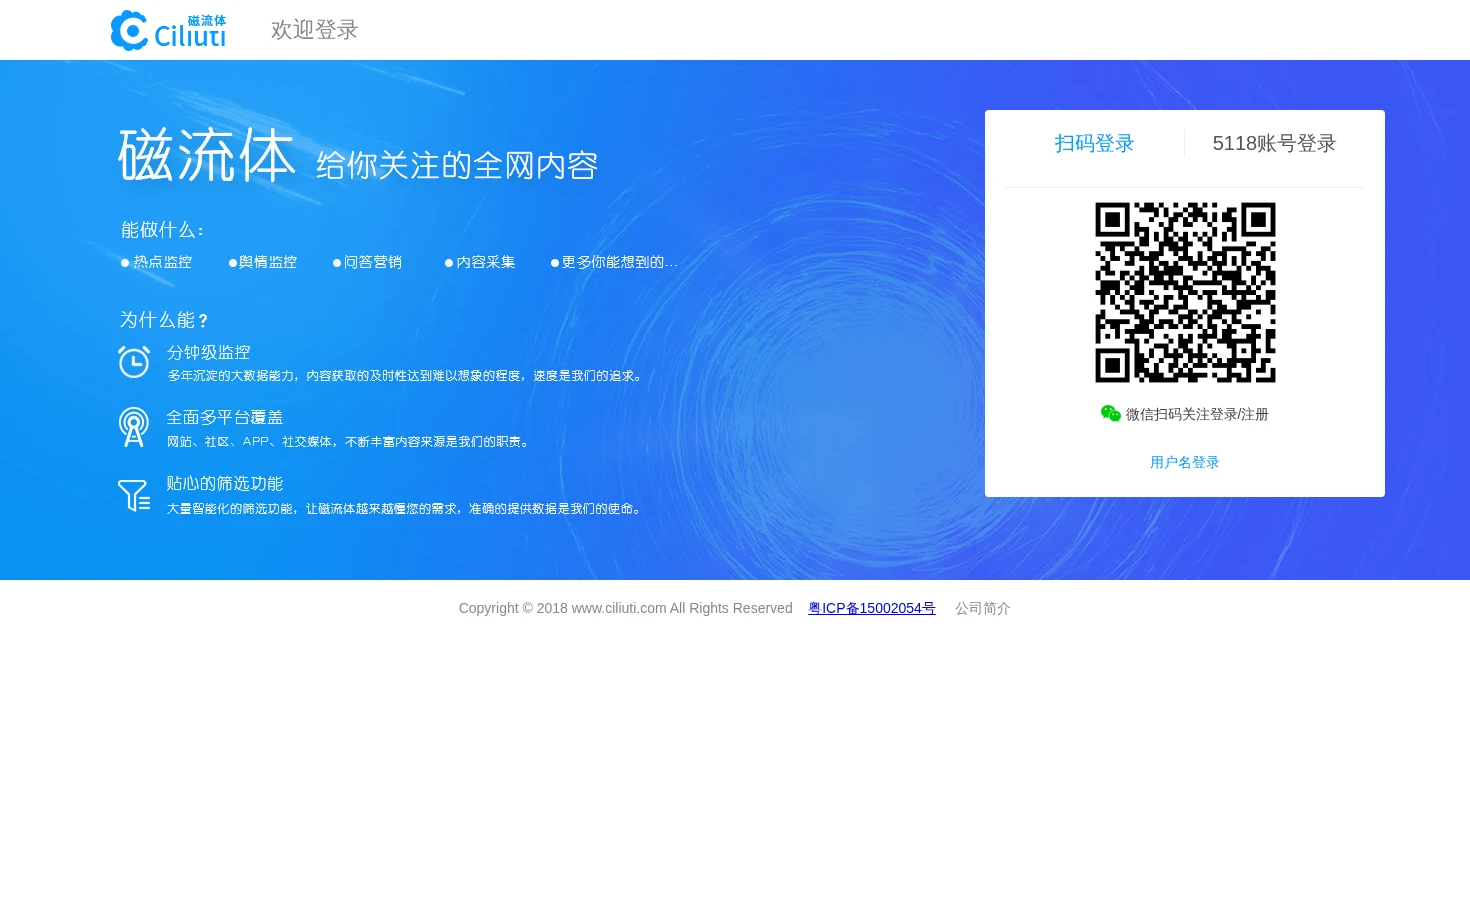
Task: Switch to the 5118账号登录 tab
Action: click(x=1274, y=143)
